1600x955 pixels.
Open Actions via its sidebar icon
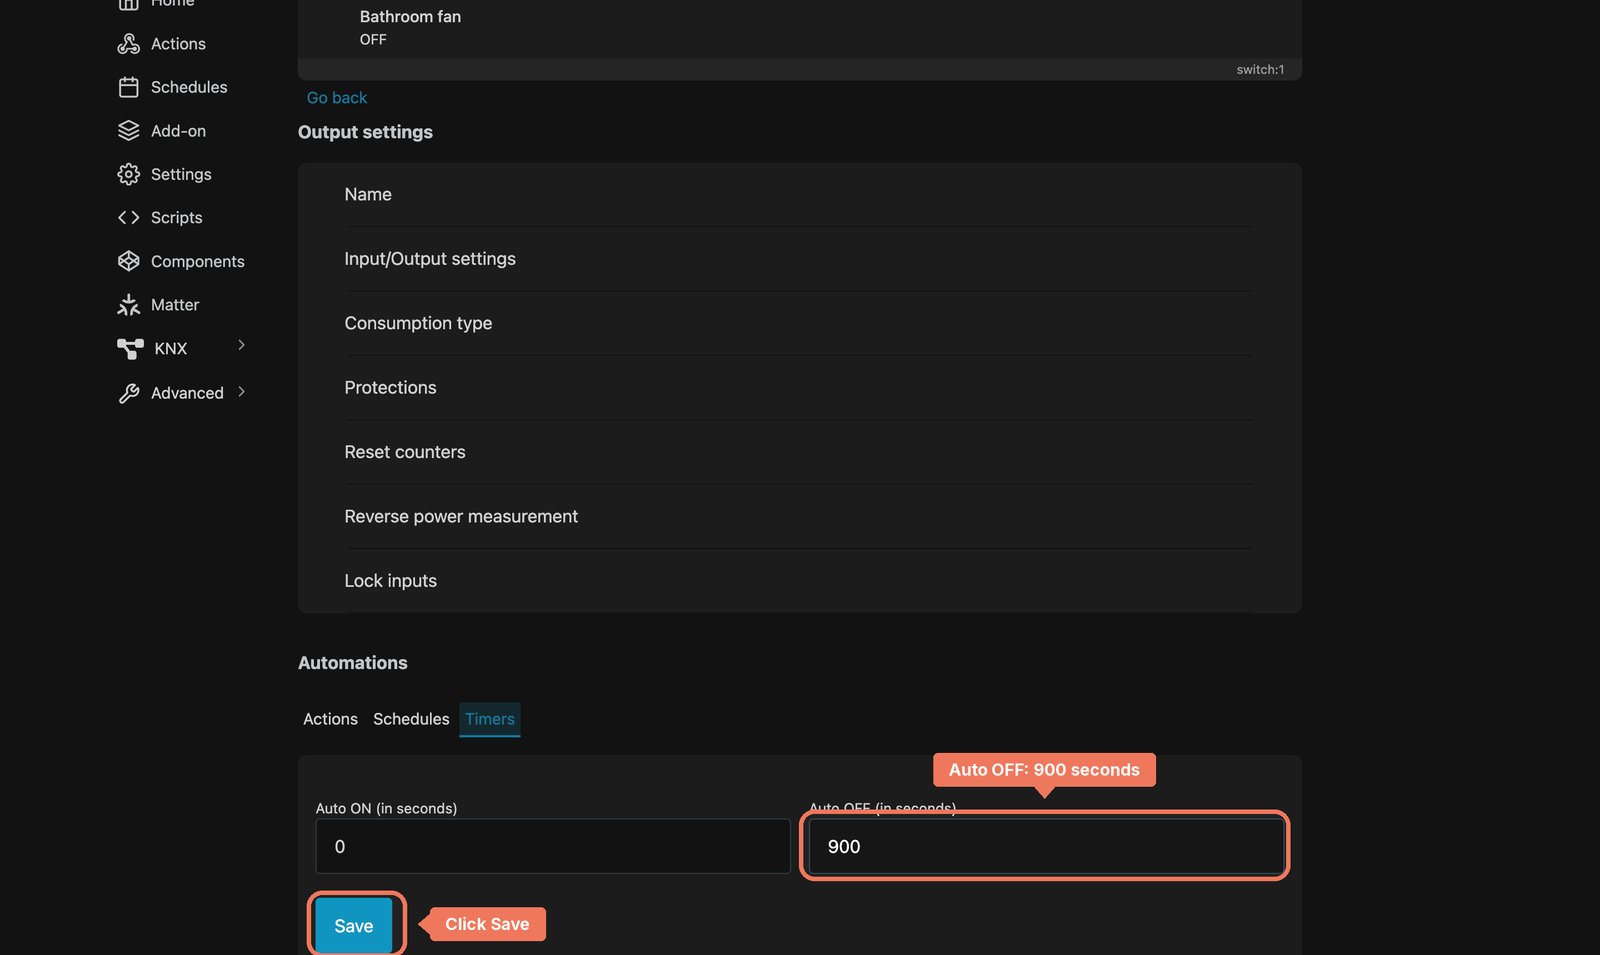pyautogui.click(x=128, y=44)
